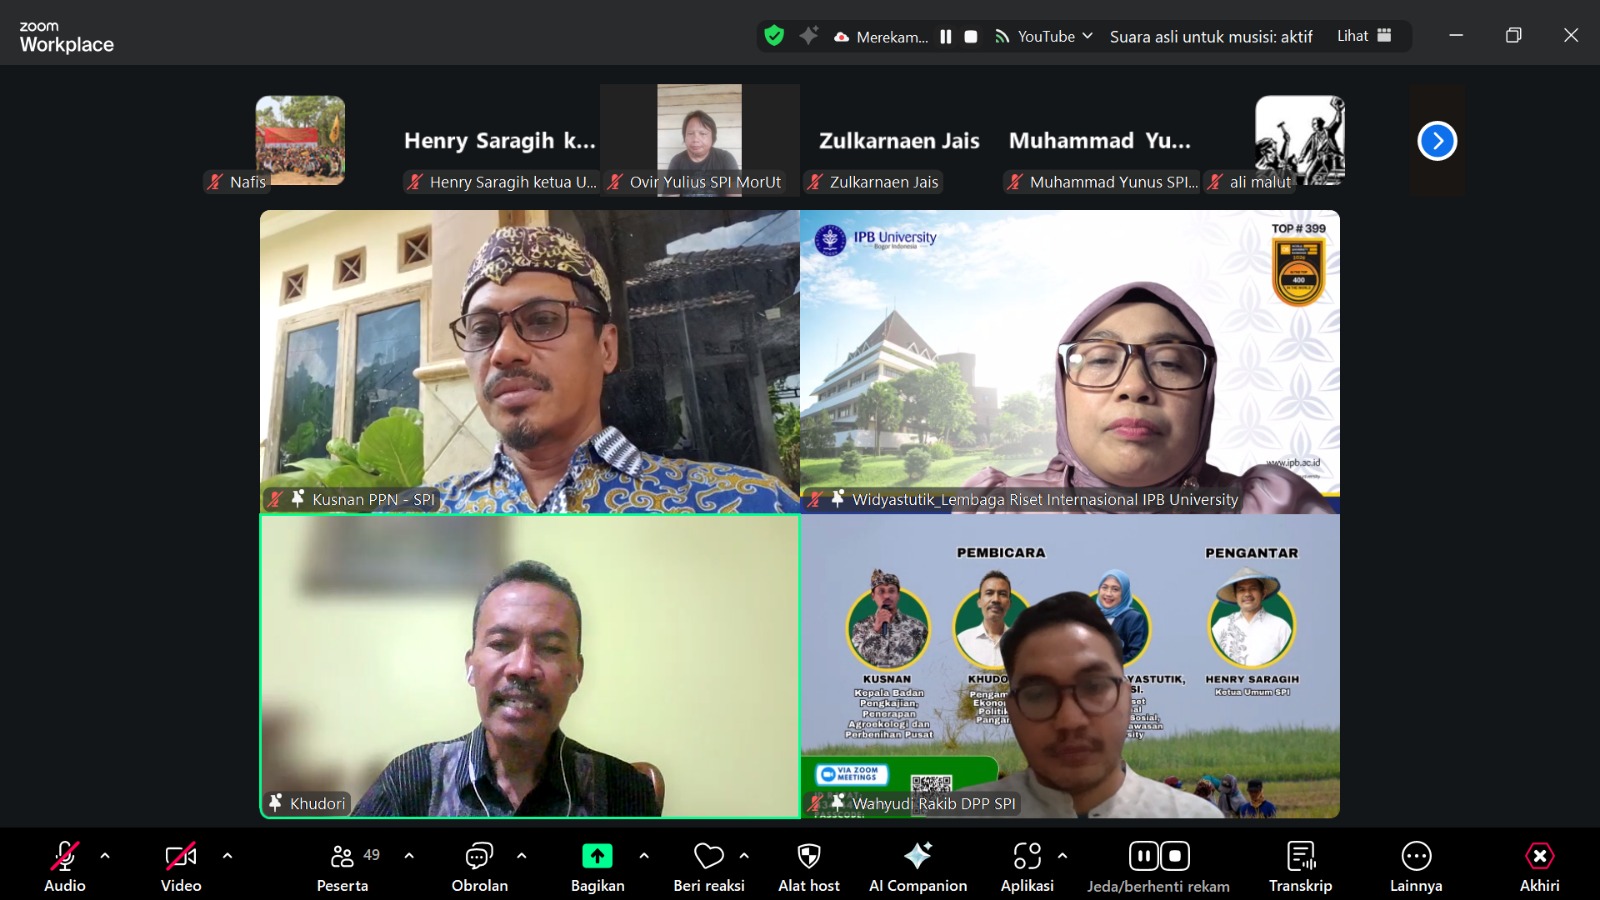The height and width of the screenshot is (900, 1600).
Task: Open the Transkrip panel
Action: point(1300,866)
